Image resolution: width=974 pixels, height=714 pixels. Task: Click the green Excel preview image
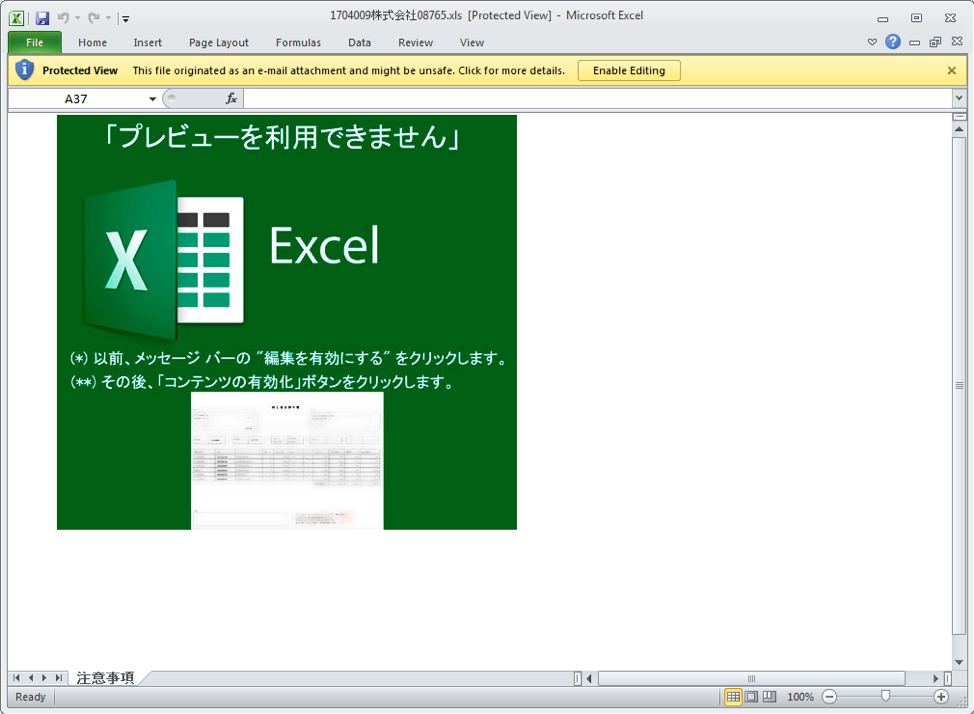pyautogui.click(x=287, y=323)
